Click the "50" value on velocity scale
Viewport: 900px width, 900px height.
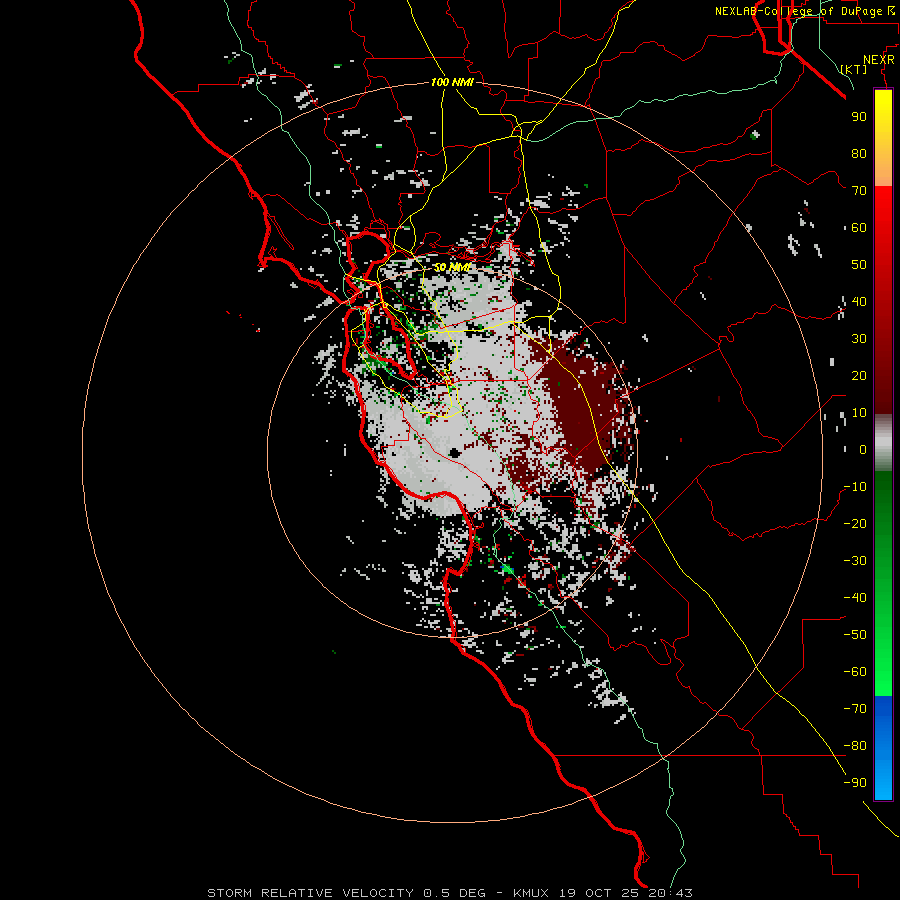(859, 265)
